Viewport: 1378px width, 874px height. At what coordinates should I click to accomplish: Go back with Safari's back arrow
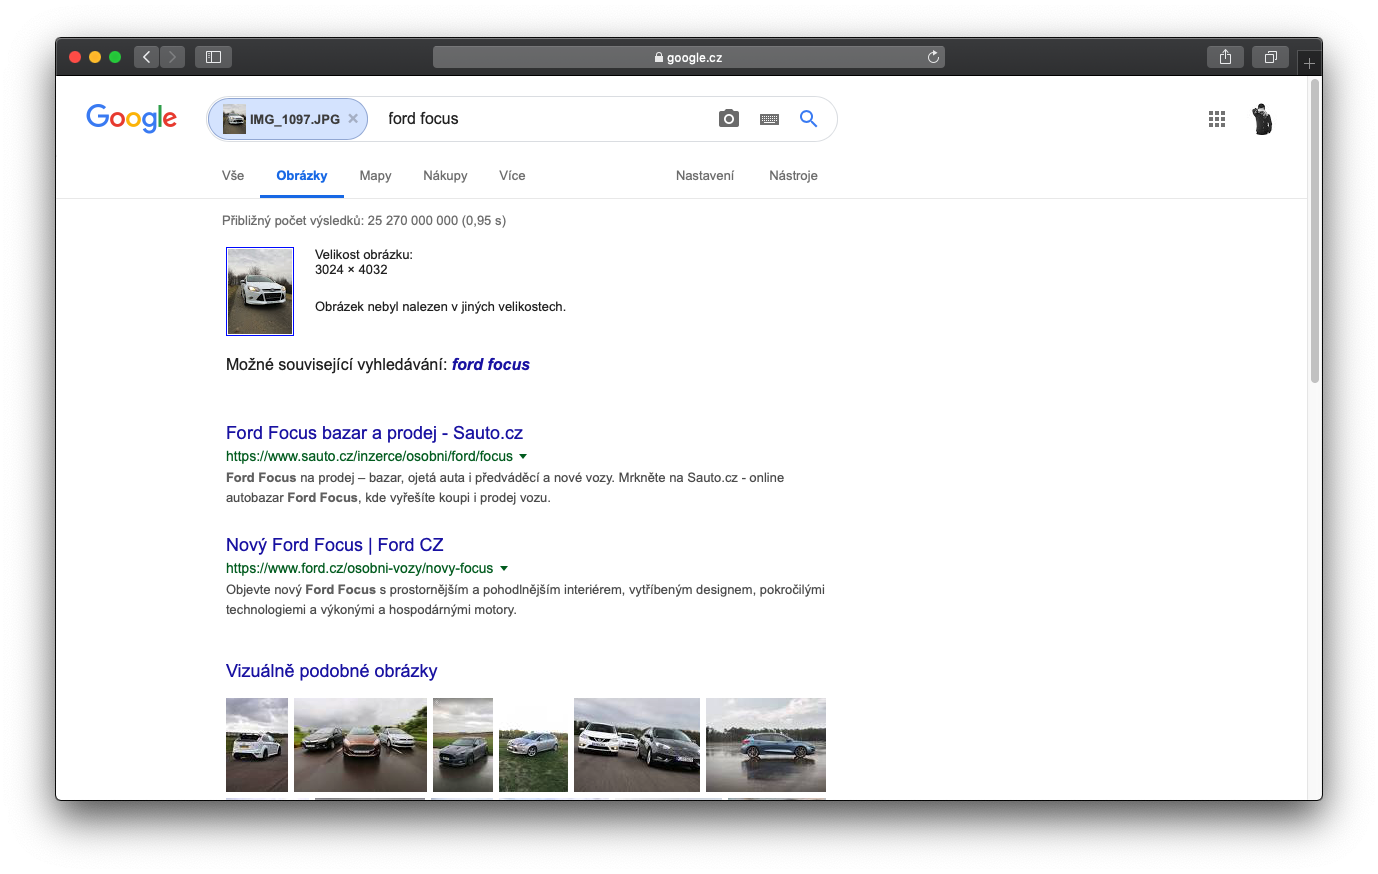pos(146,57)
